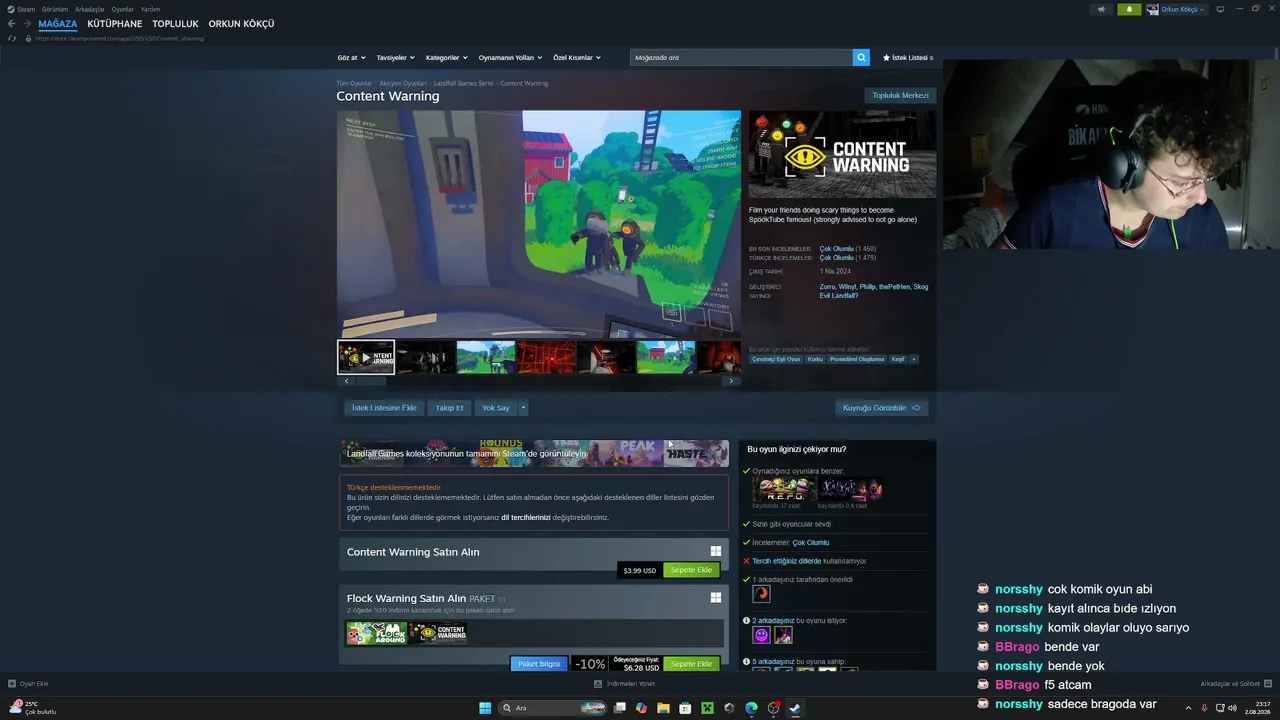Go back with the Steam back arrow

coord(11,24)
